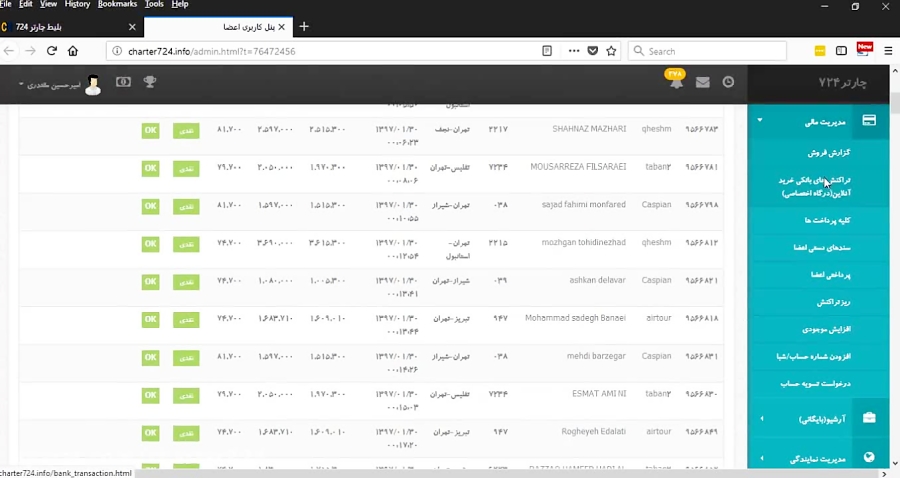This screenshot has width=900, height=478.
Task: Click the browser forward arrow
Action: pyautogui.click(x=30, y=51)
